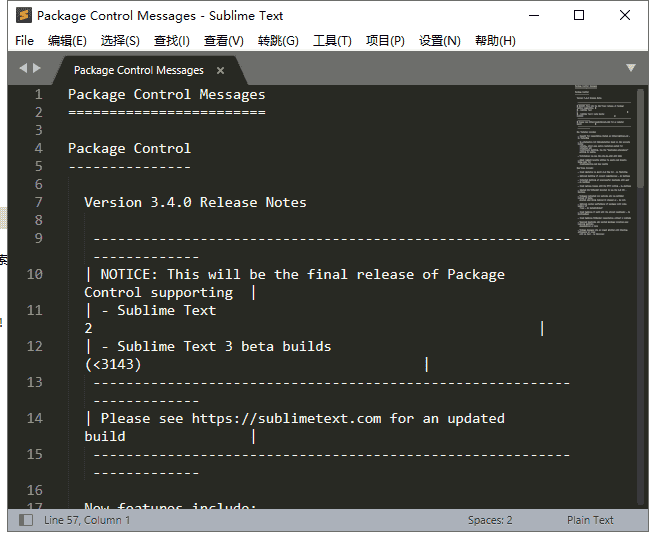Click the Sublime Text app icon in title bar
This screenshot has width=656, height=539.
pyautogui.click(x=23, y=15)
